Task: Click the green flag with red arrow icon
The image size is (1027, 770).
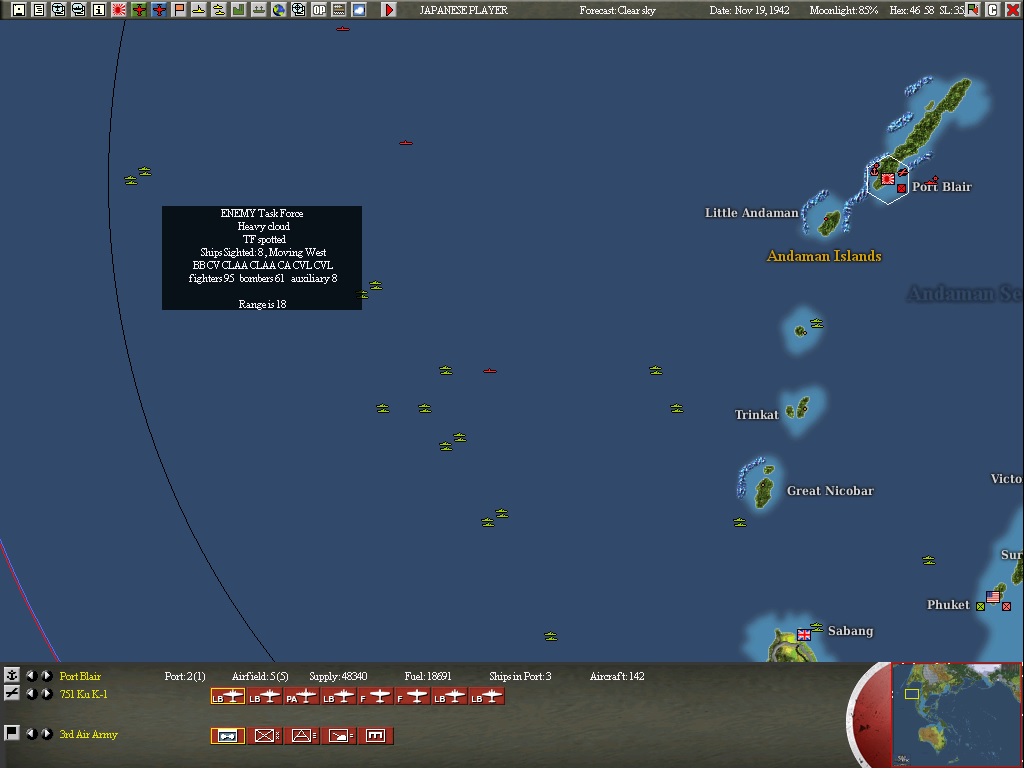Action: [x=973, y=10]
